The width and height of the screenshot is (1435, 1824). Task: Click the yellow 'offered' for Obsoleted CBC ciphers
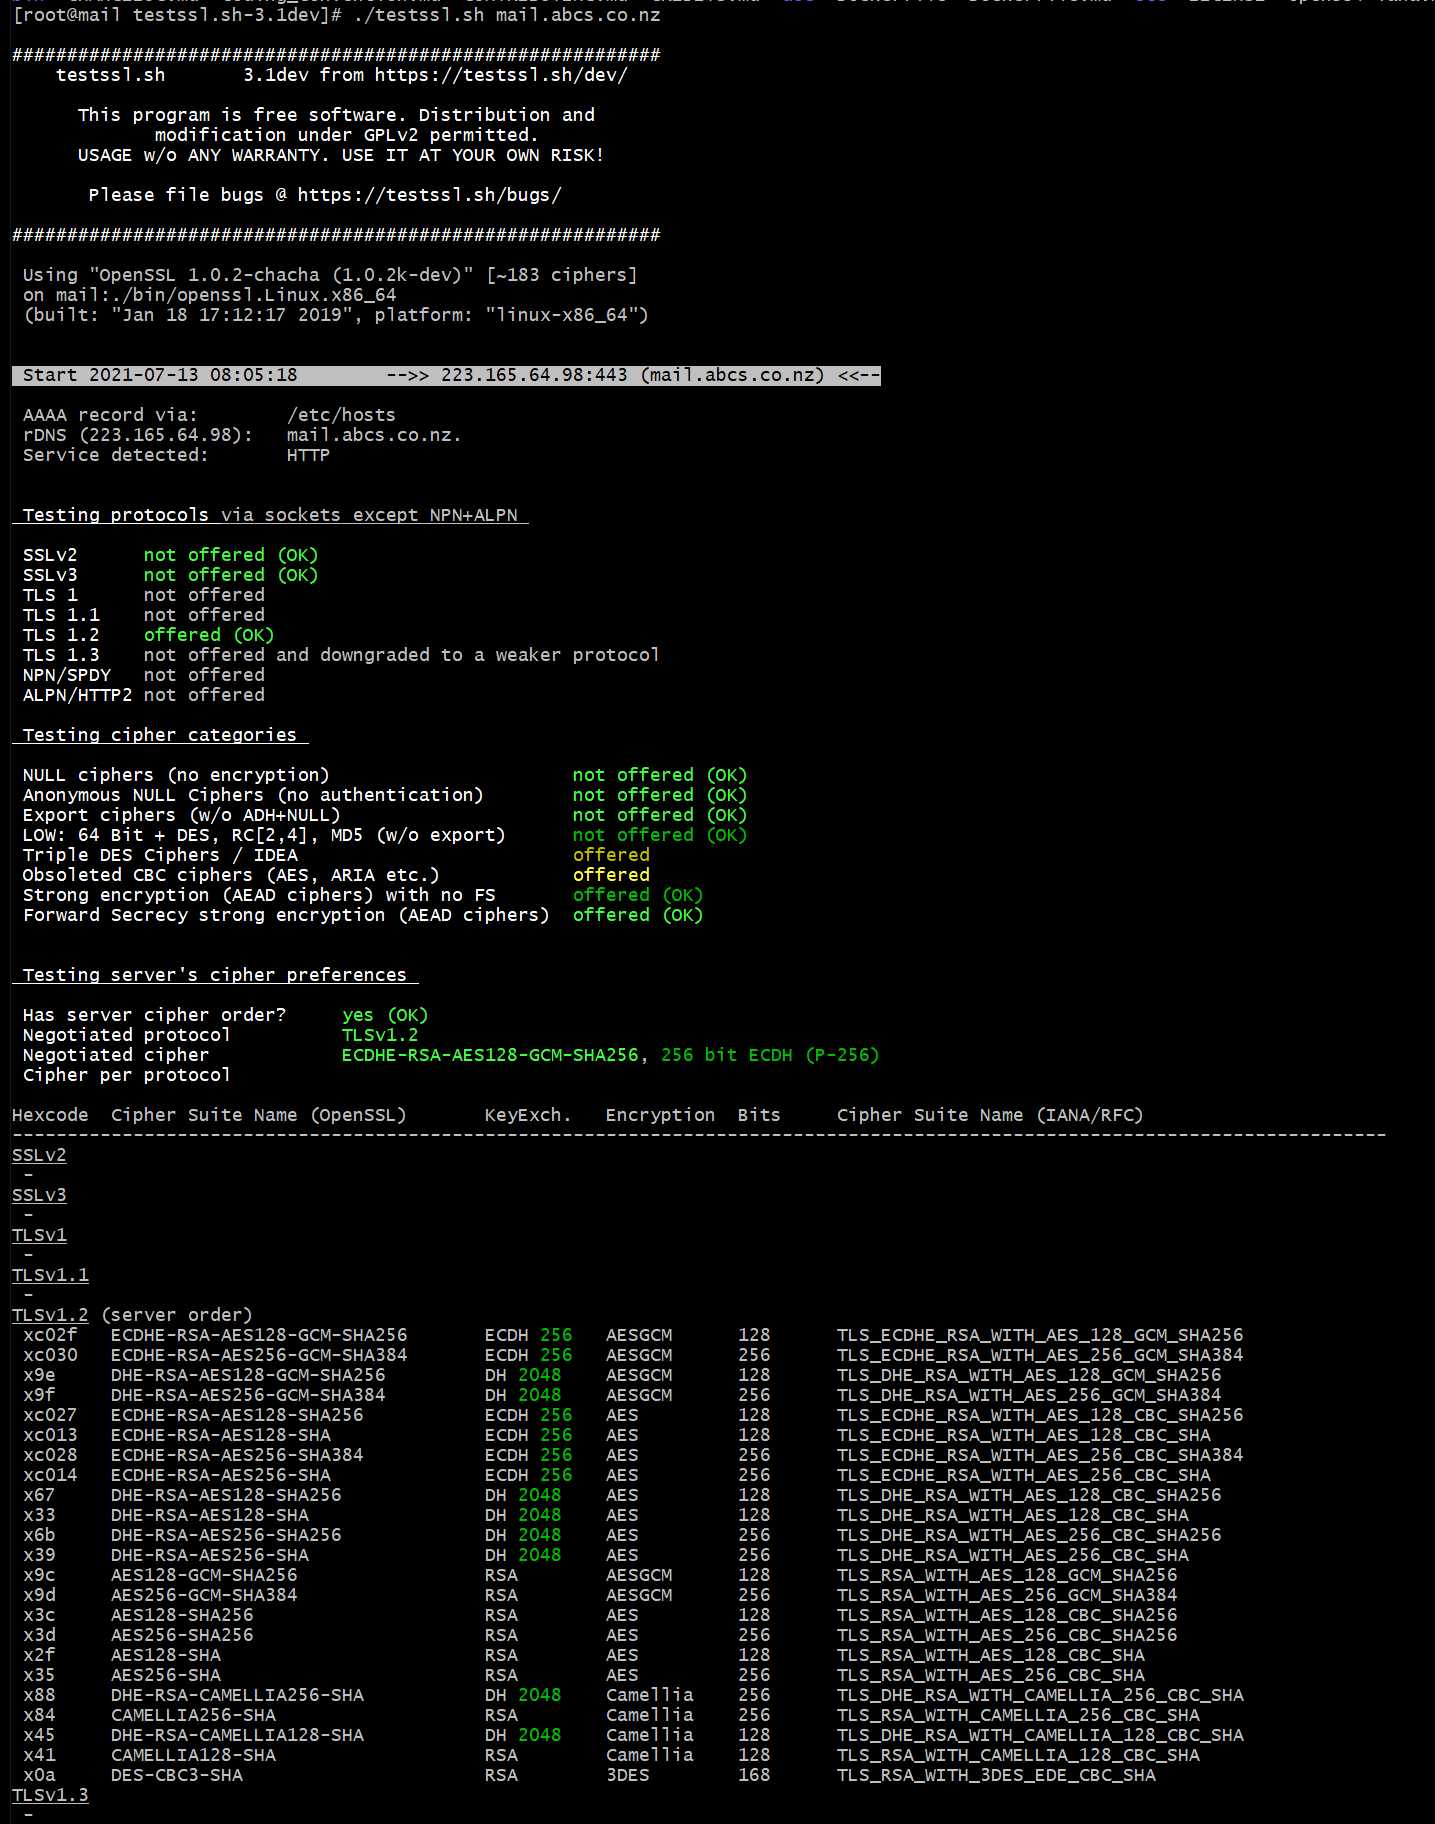point(611,875)
